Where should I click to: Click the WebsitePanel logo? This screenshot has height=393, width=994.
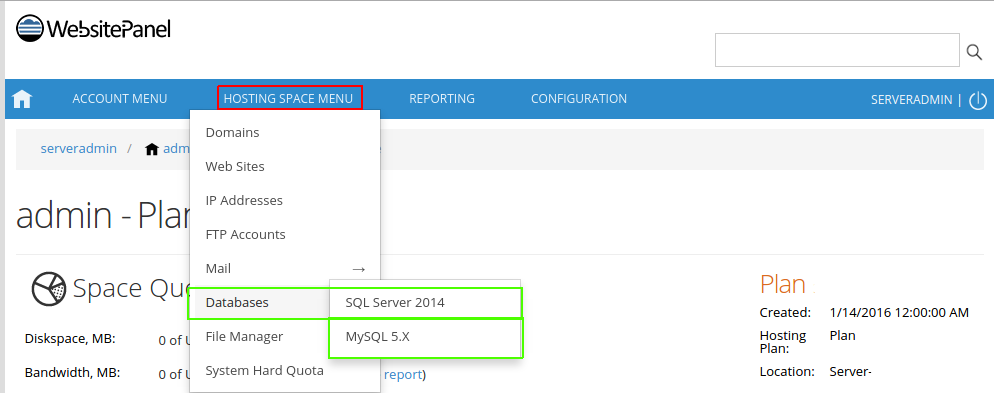(x=93, y=29)
